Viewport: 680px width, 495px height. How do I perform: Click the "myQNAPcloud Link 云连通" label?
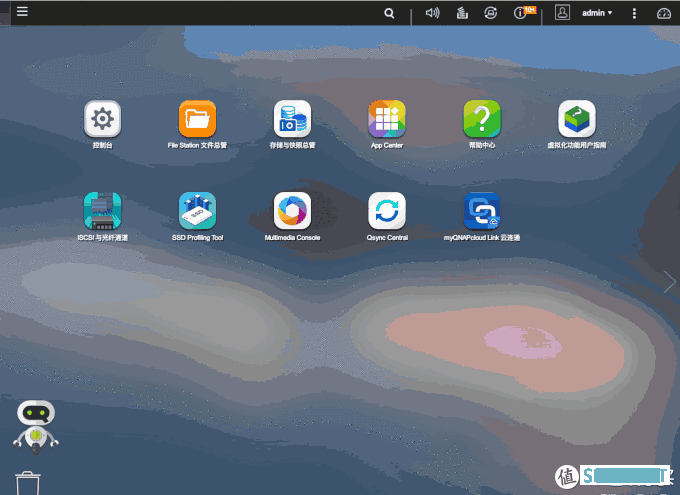(x=482, y=237)
